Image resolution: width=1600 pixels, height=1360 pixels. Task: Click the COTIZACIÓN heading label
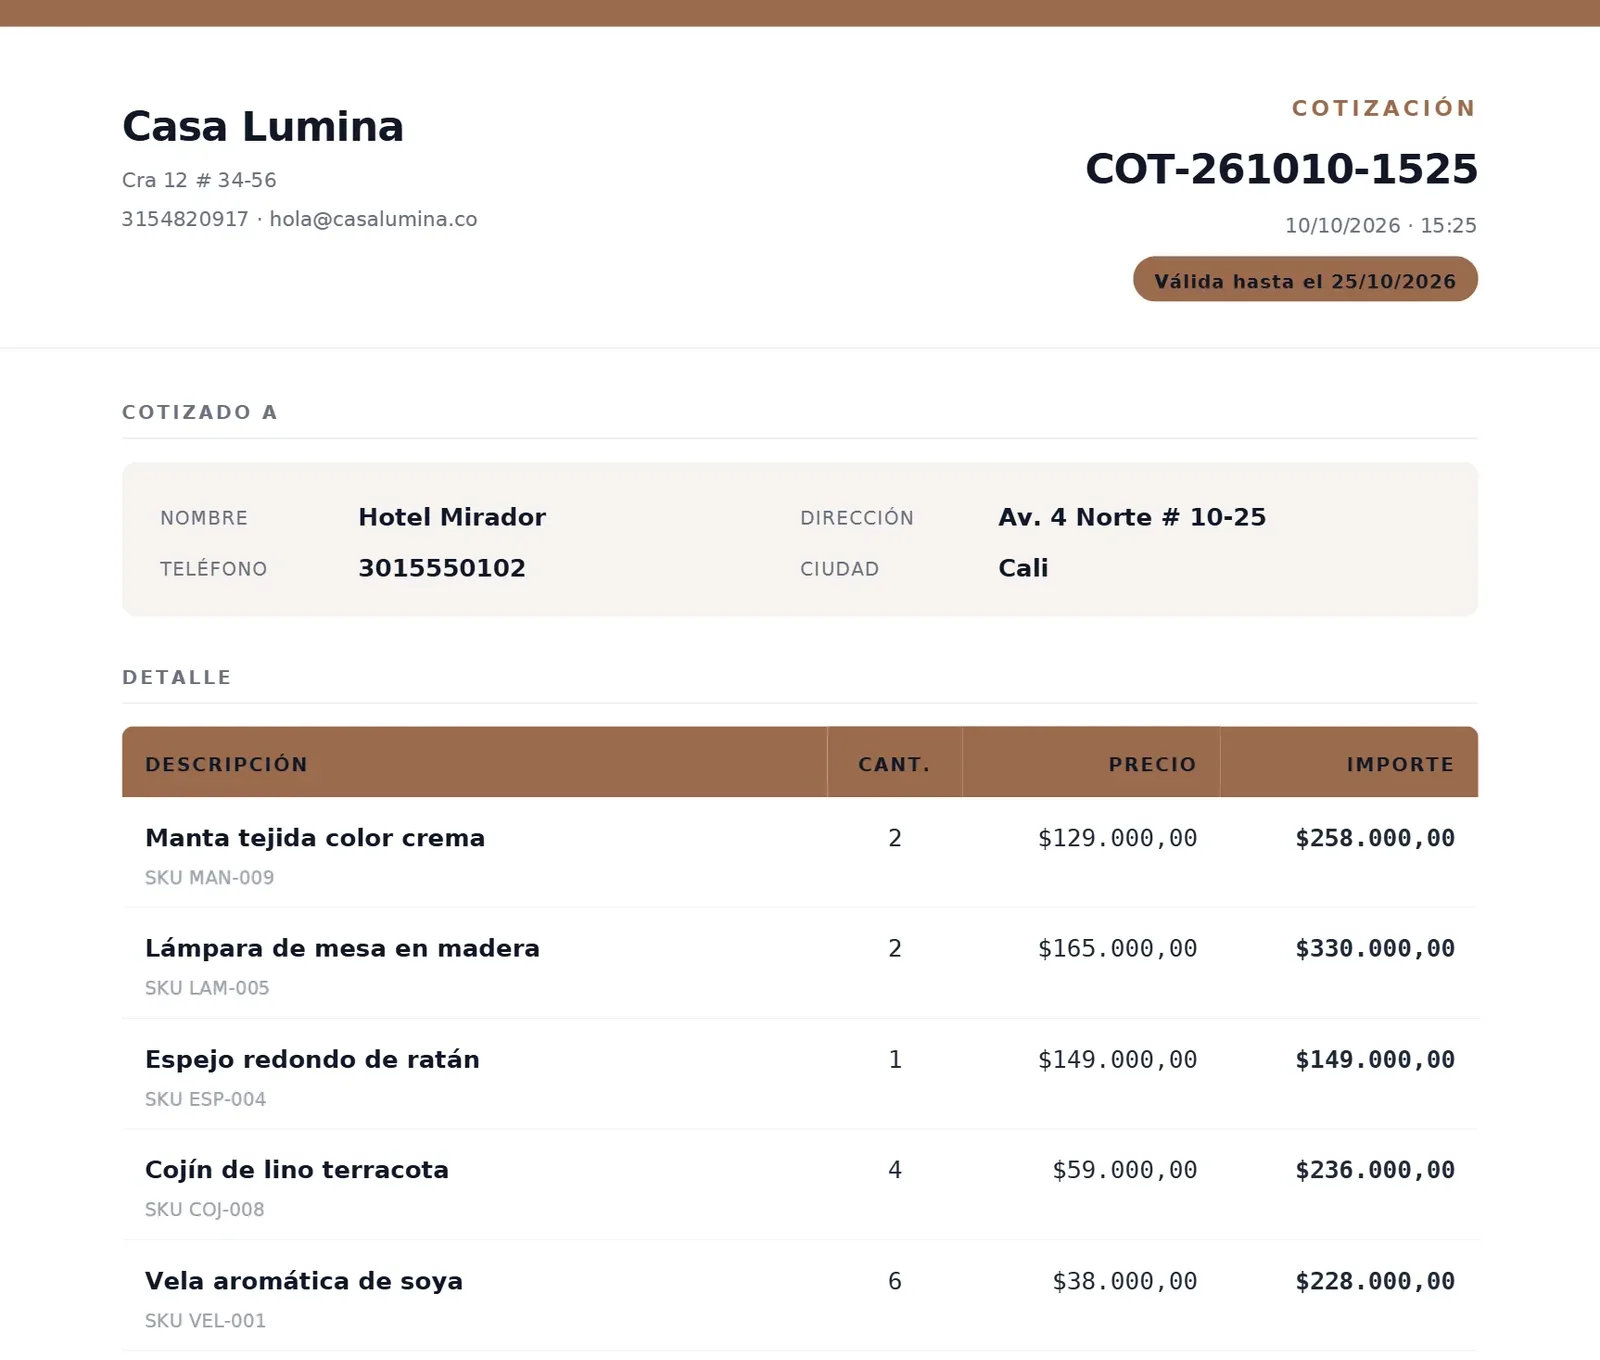coord(1384,108)
